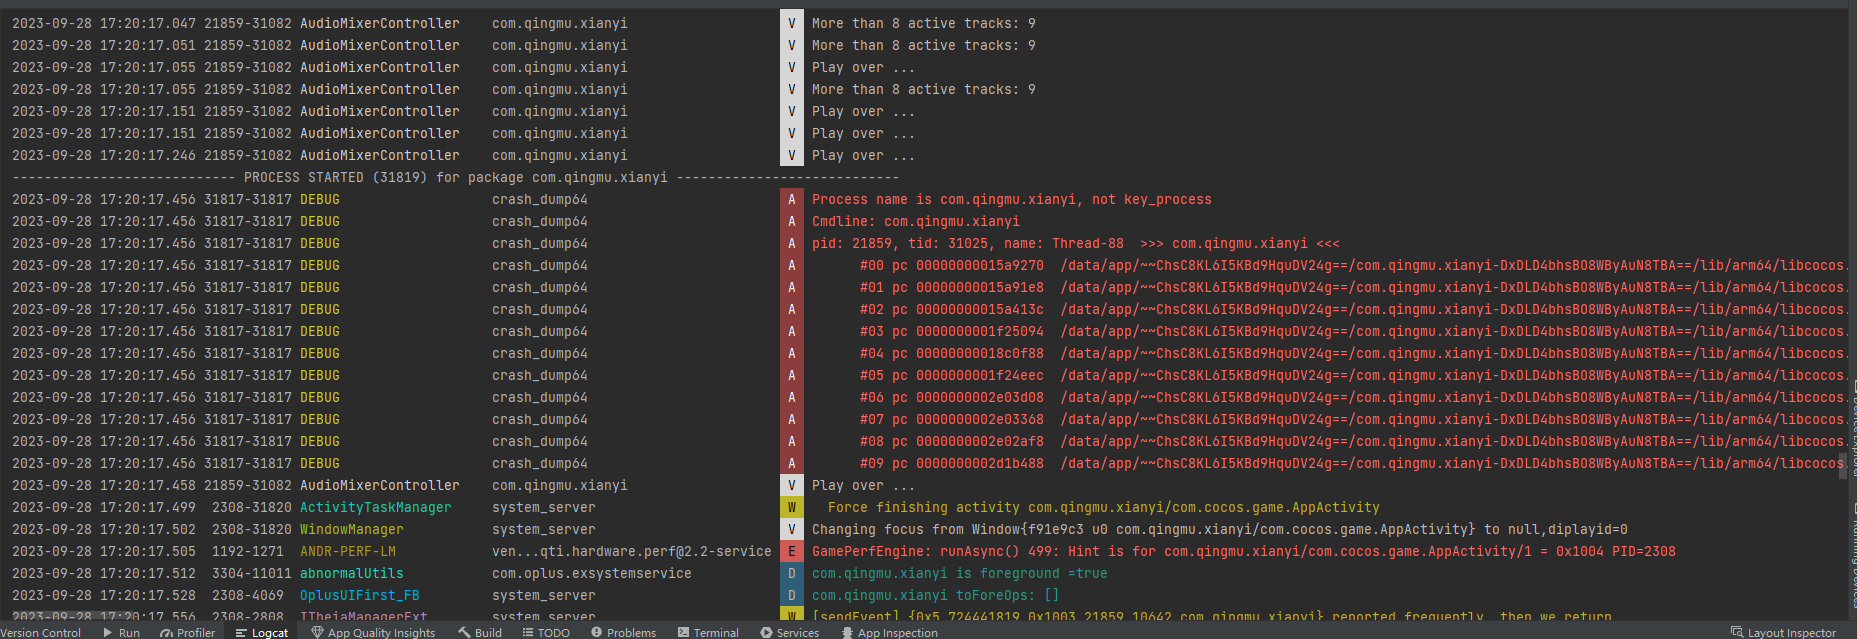This screenshot has width=1857, height=639.
Task: Open the Build tool window
Action: tap(480, 632)
